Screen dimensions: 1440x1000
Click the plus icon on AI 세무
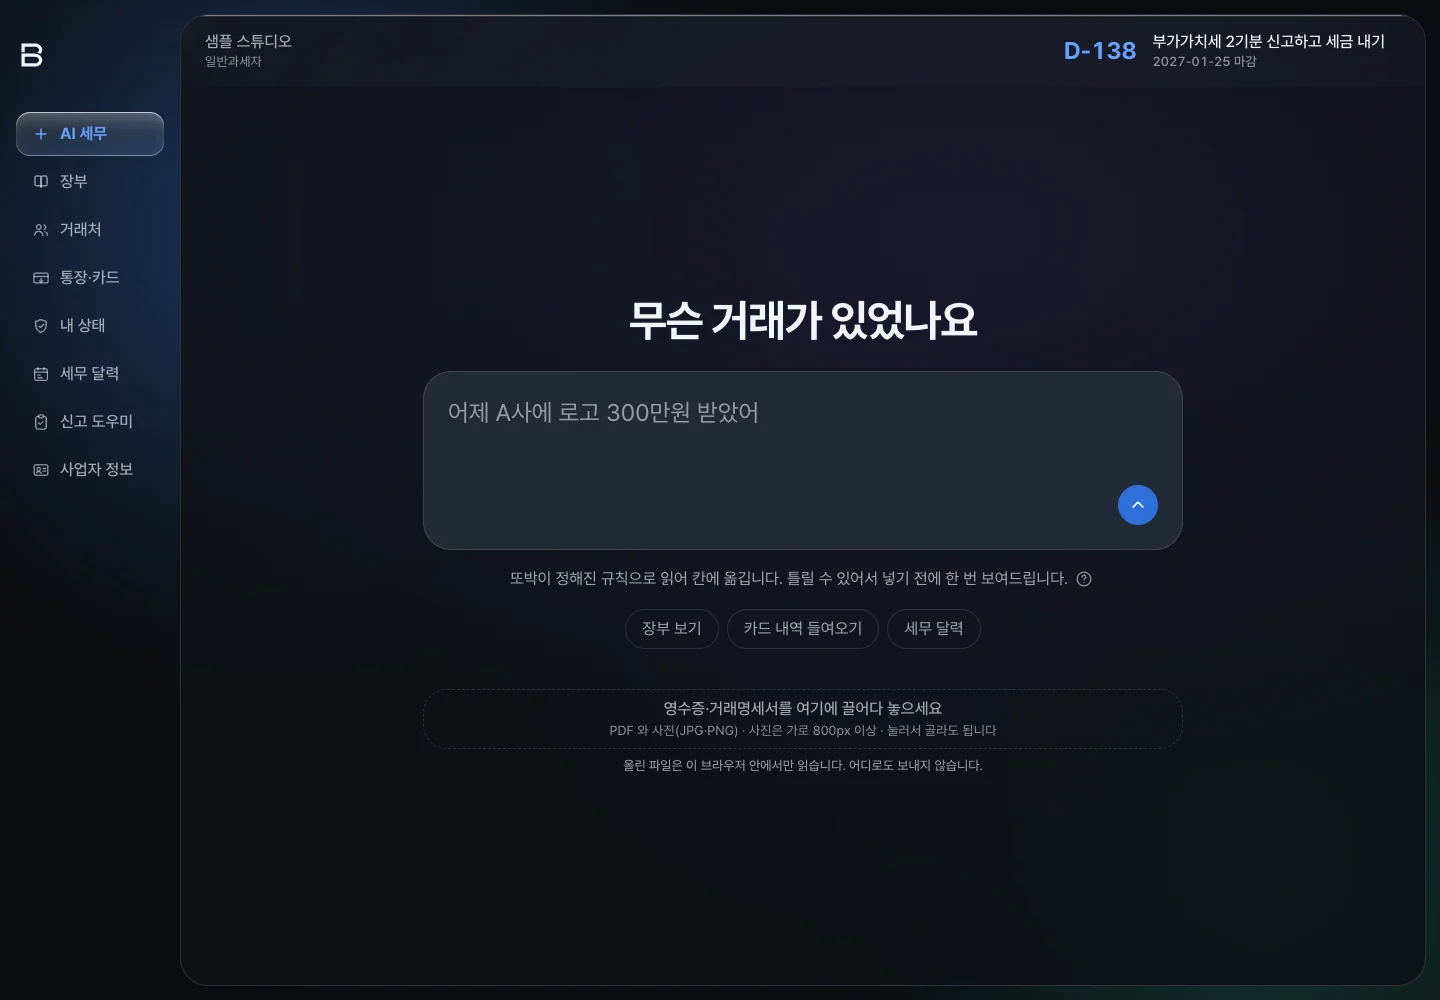pos(41,134)
